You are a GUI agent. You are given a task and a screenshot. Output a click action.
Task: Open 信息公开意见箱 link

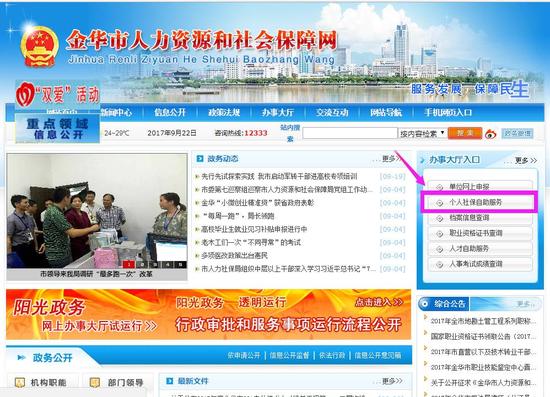[378, 355]
